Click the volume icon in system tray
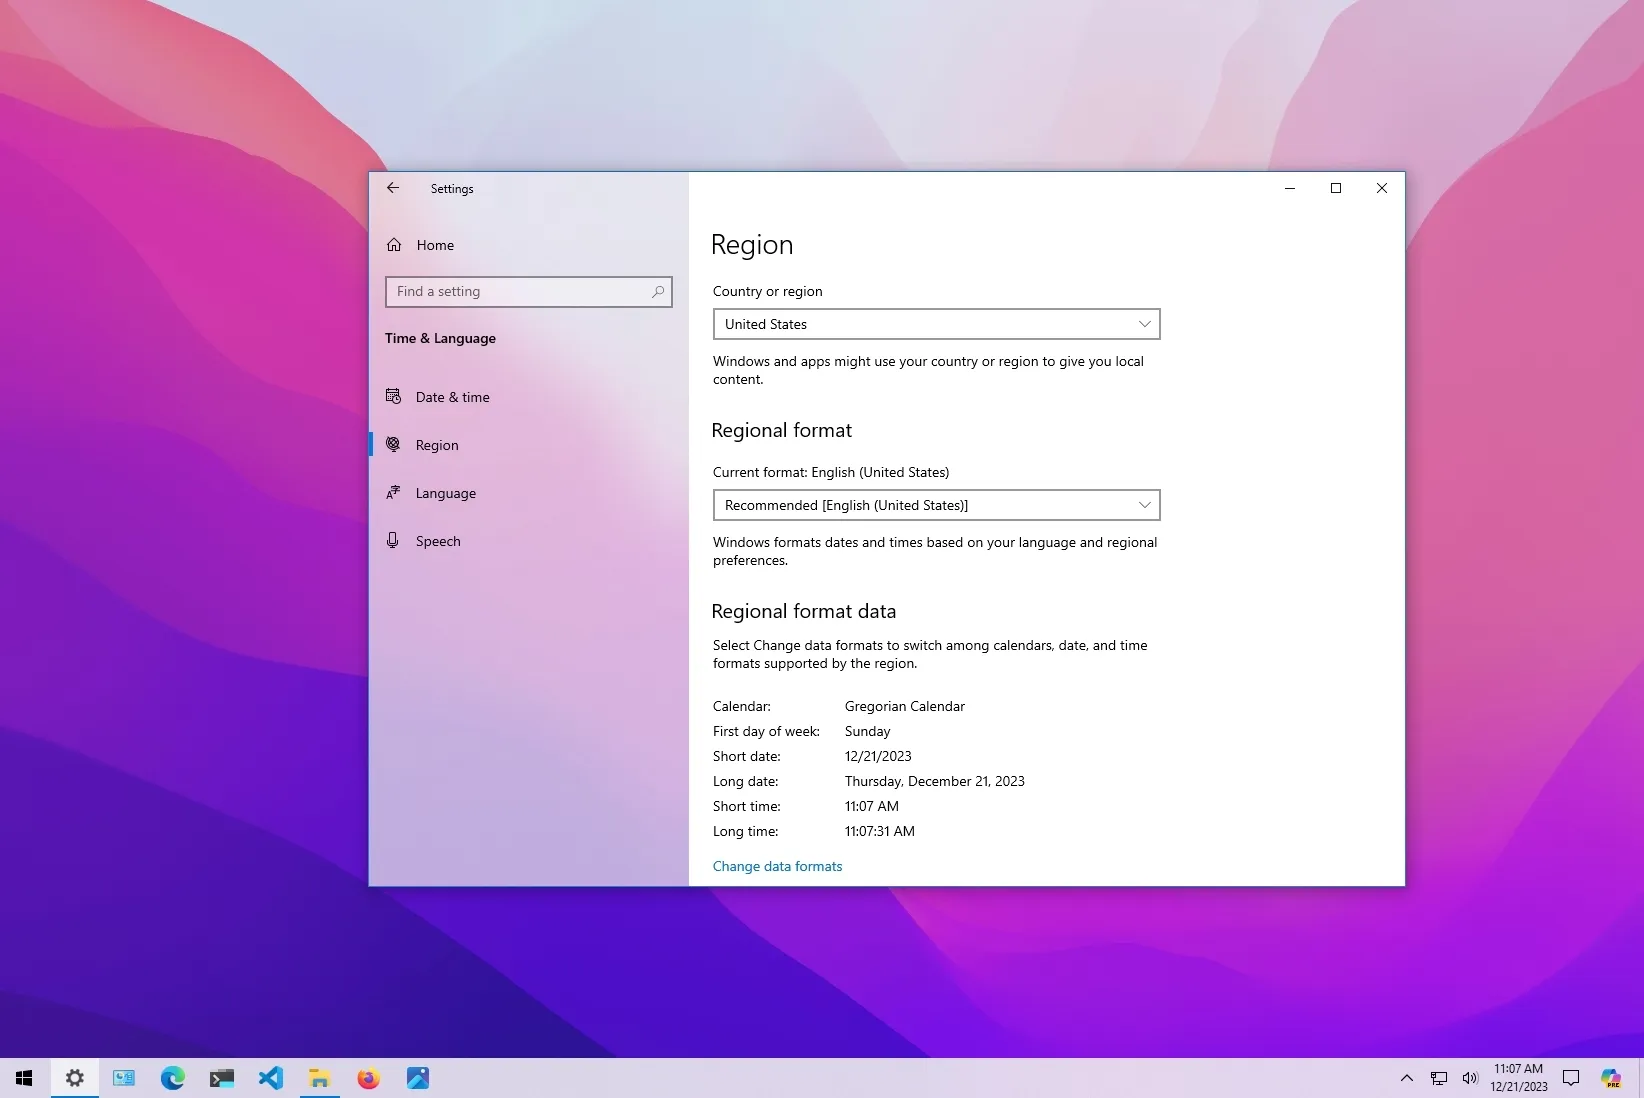This screenshot has width=1644, height=1098. [x=1469, y=1078]
